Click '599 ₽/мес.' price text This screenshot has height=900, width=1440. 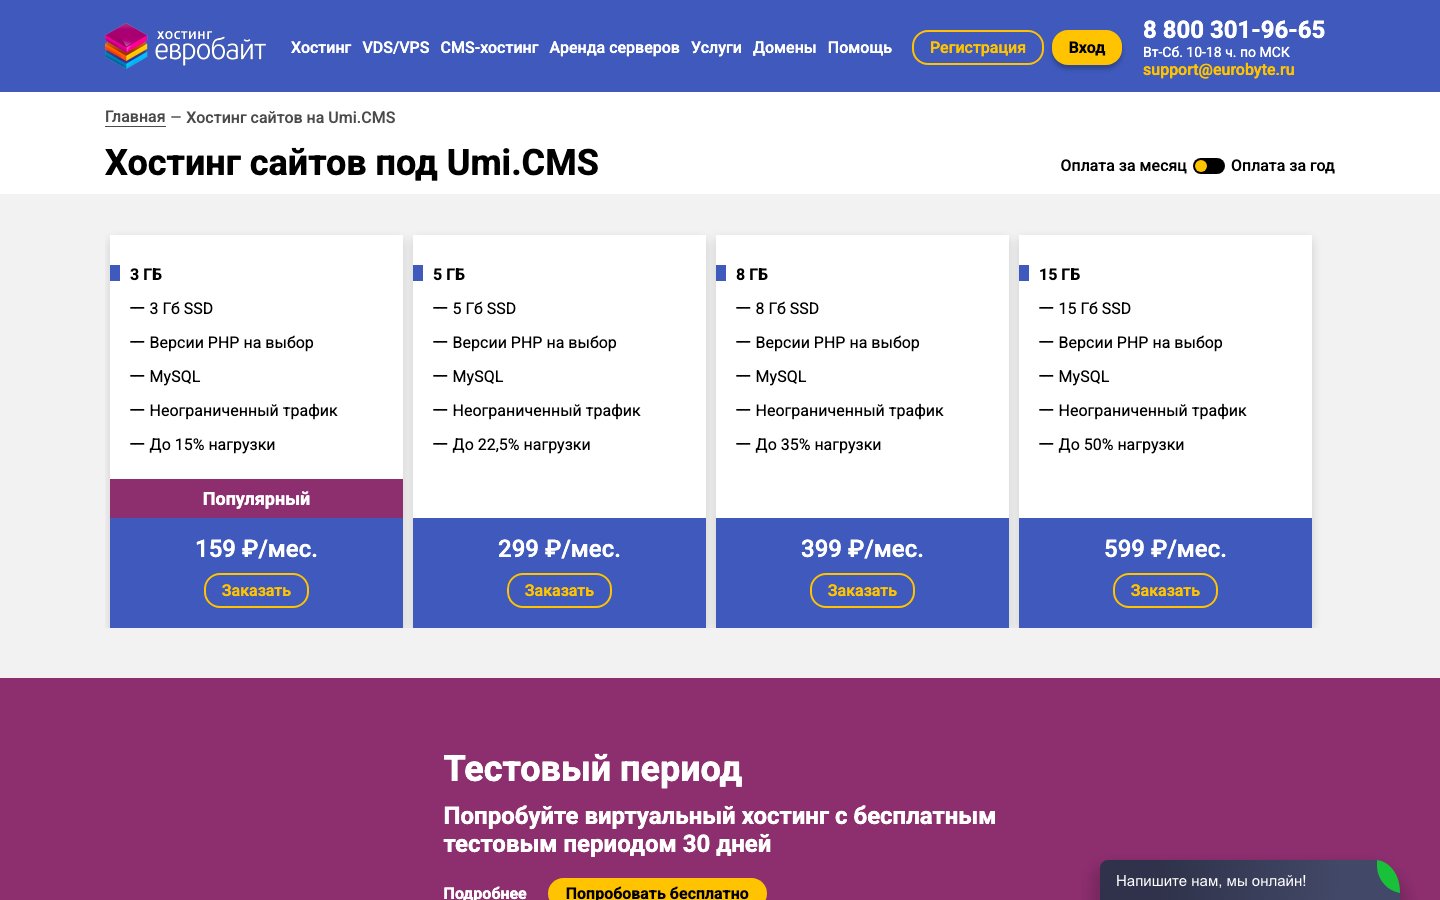point(1165,549)
